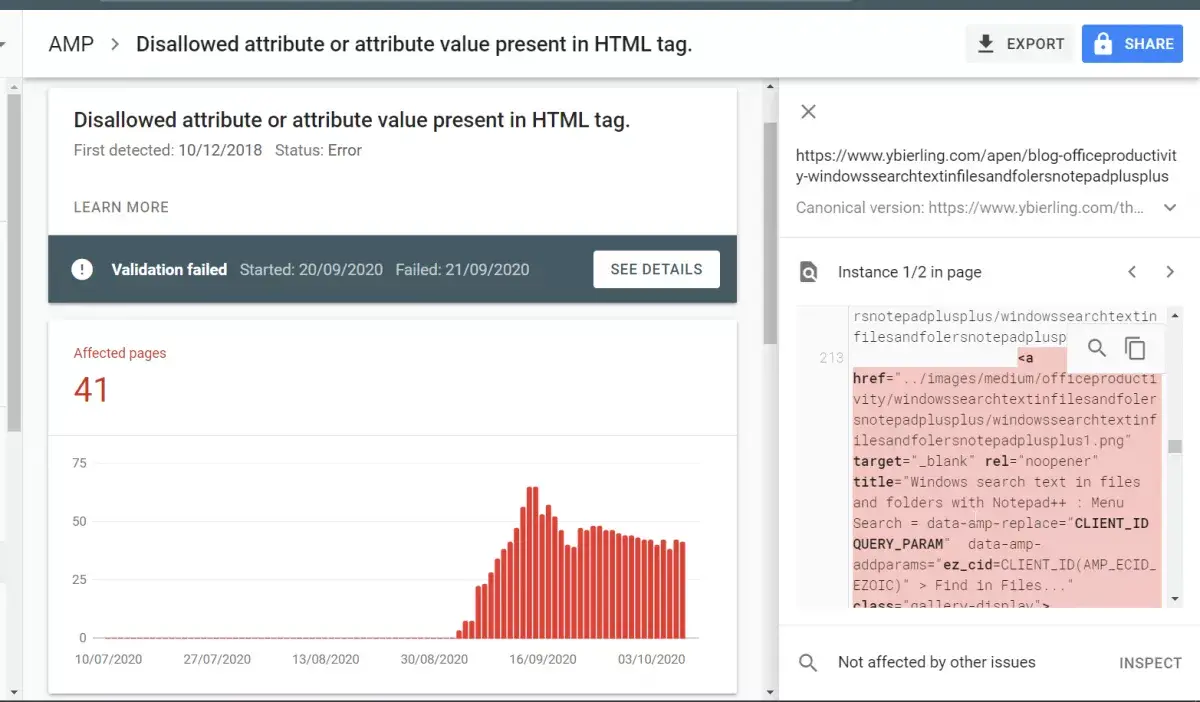Copy the code snippet with copy icon
1200x702 pixels.
click(x=1135, y=348)
